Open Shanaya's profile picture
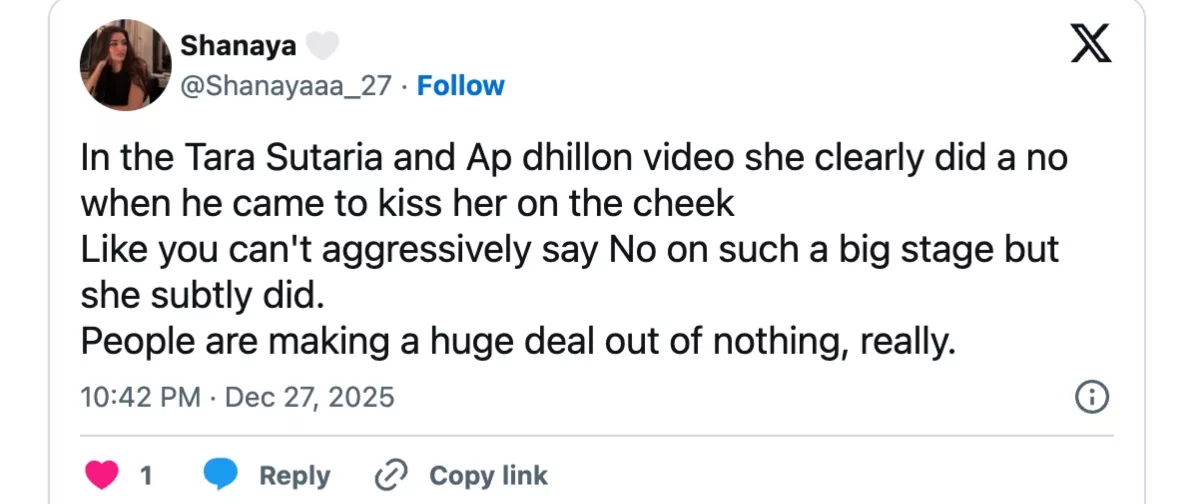The image size is (1200, 504). coord(126,64)
